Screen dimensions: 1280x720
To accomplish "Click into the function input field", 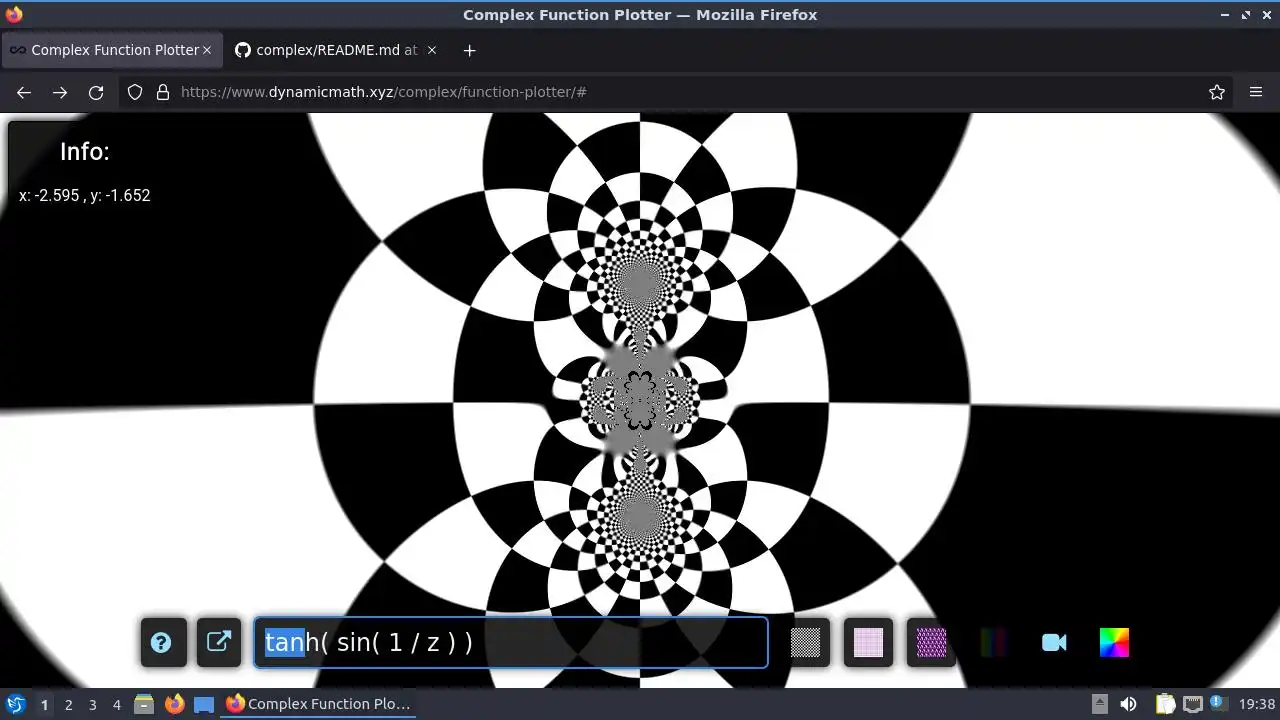I will click(x=511, y=642).
